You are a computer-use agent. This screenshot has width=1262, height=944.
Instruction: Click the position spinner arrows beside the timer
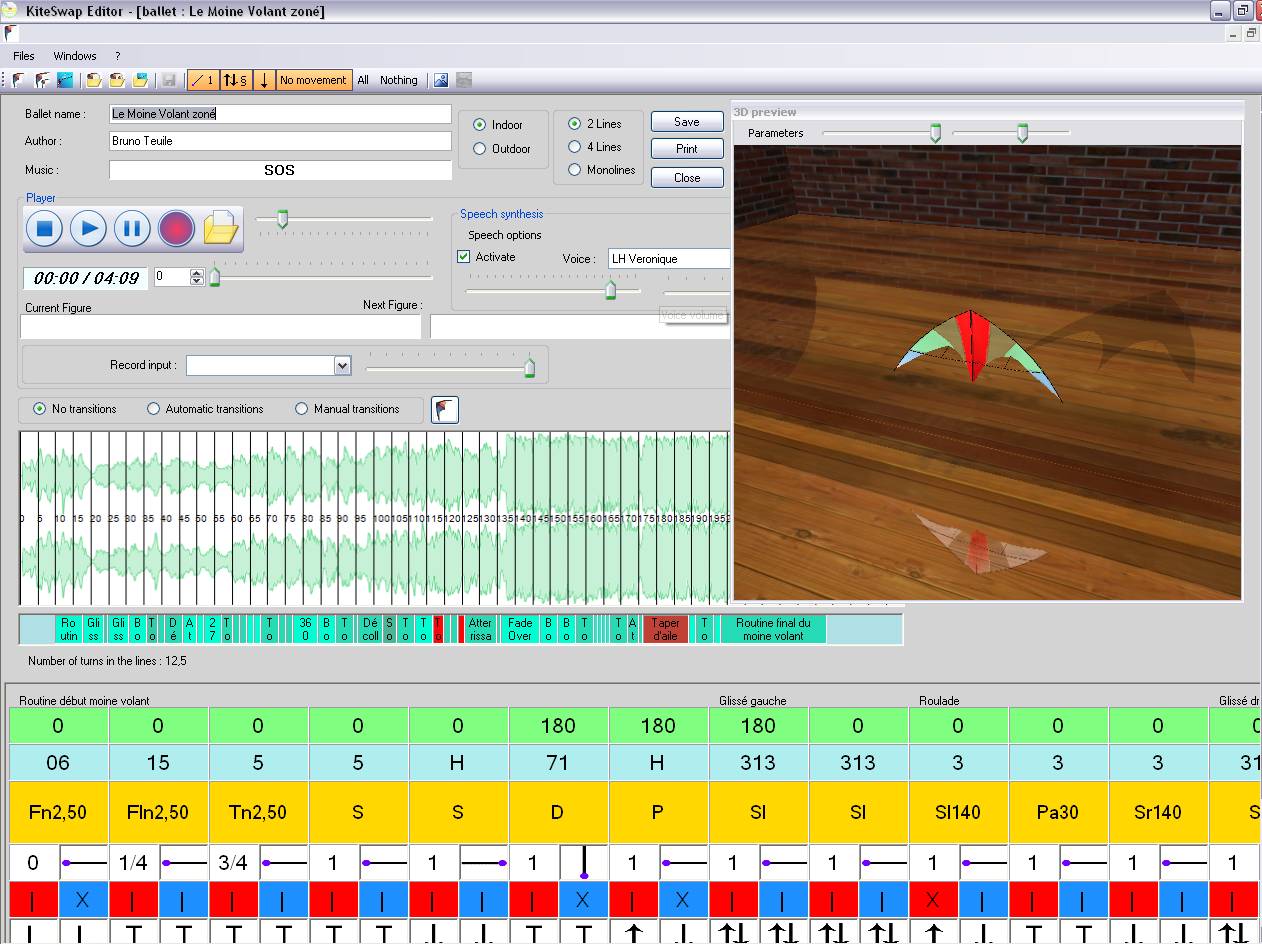197,277
